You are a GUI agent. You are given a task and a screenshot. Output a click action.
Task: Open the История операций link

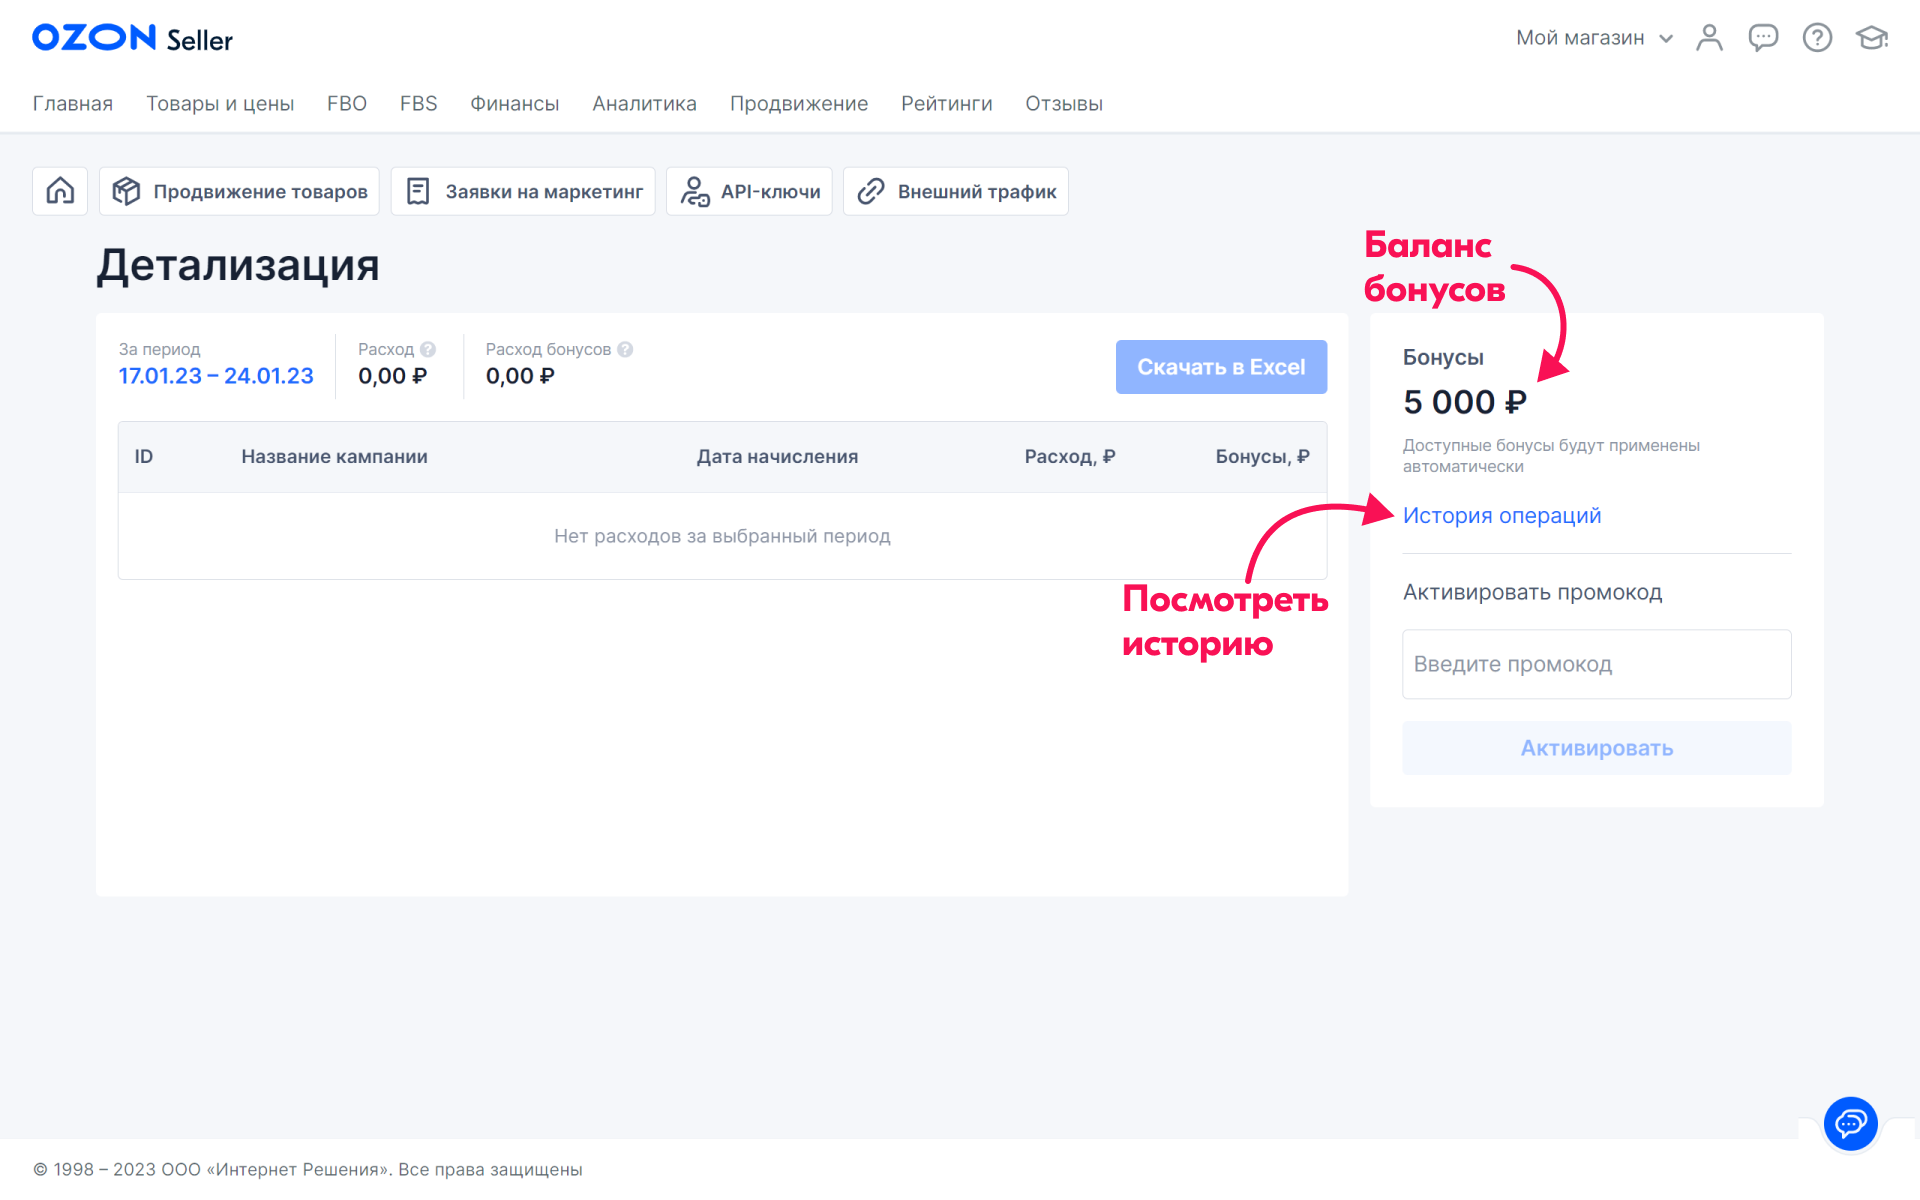pyautogui.click(x=1501, y=515)
